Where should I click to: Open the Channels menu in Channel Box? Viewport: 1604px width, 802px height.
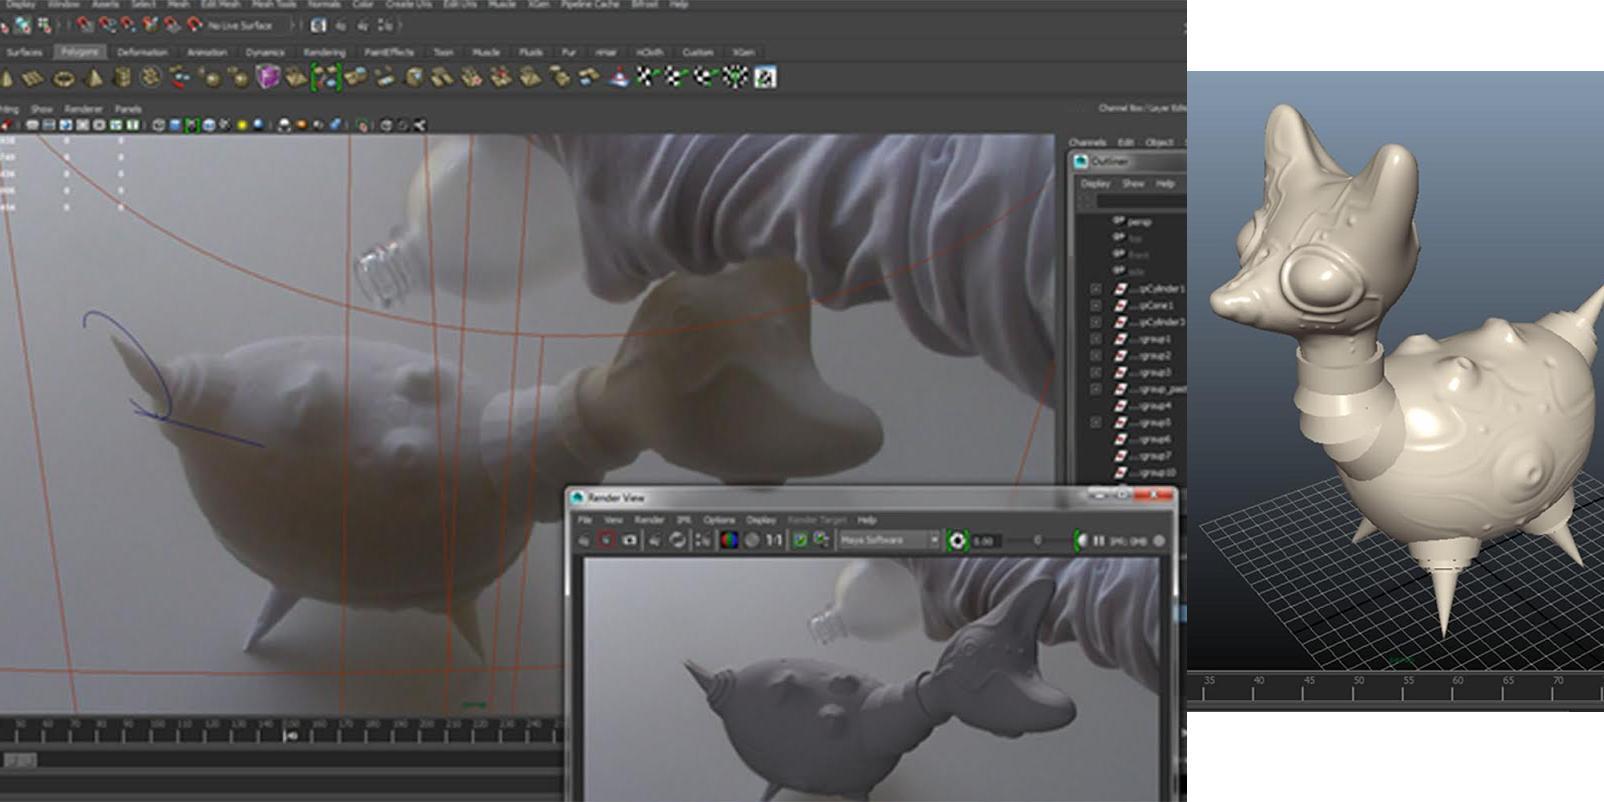[x=1087, y=143]
